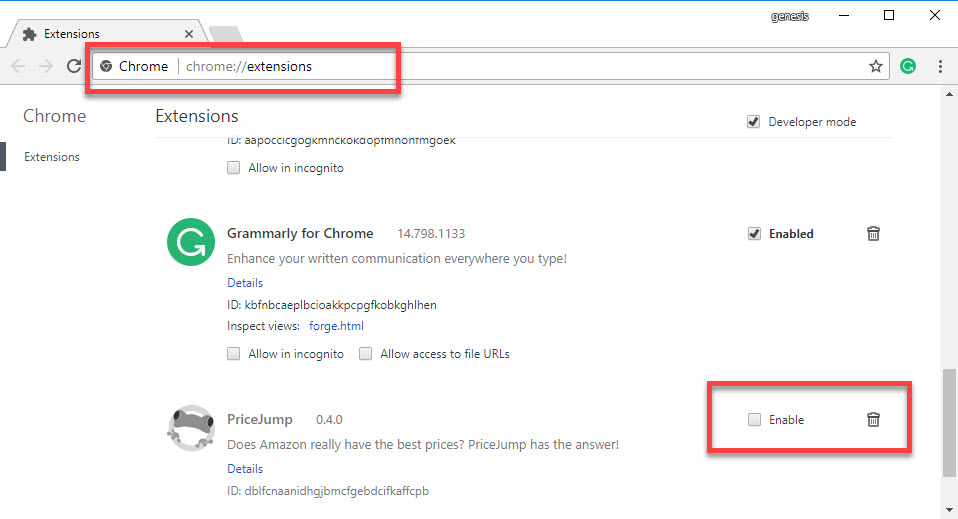Click the Grammarly for Chrome title
This screenshot has width=958, height=519.
pos(300,234)
